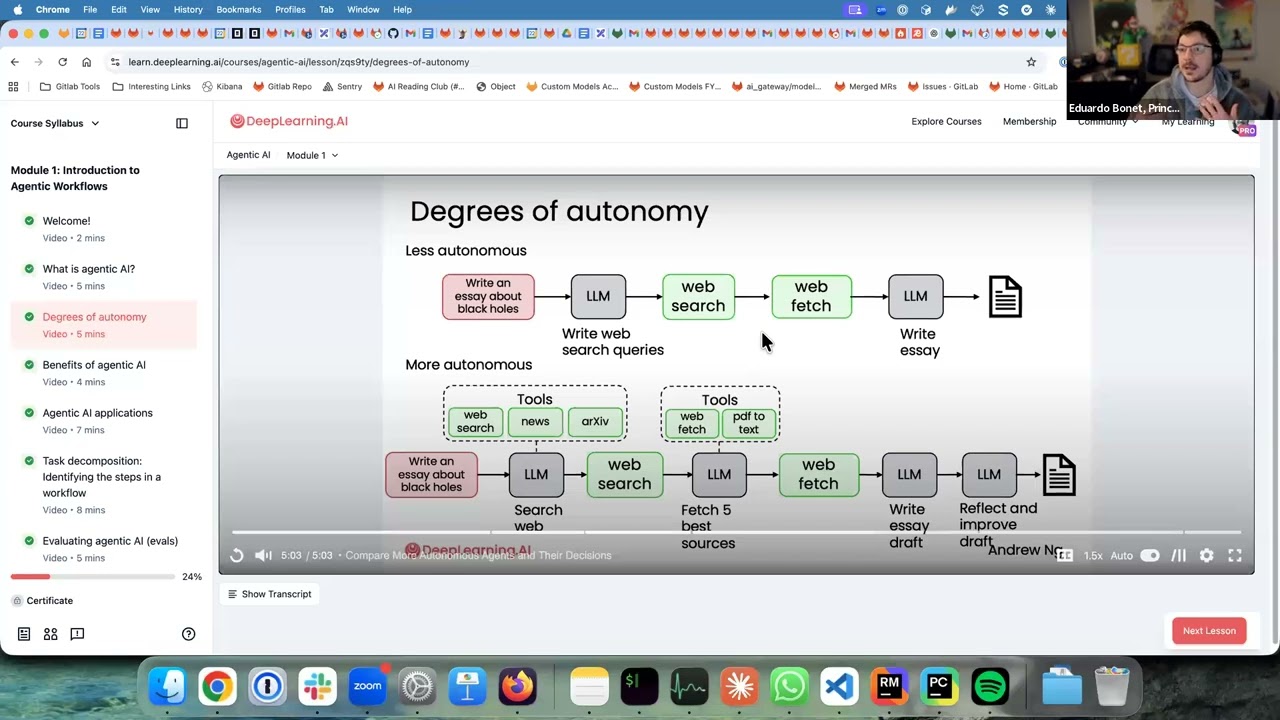This screenshot has height=720, width=1280.
Task: Open the Gitlab Tools bookmark folder
Action: pyautogui.click(x=69, y=87)
